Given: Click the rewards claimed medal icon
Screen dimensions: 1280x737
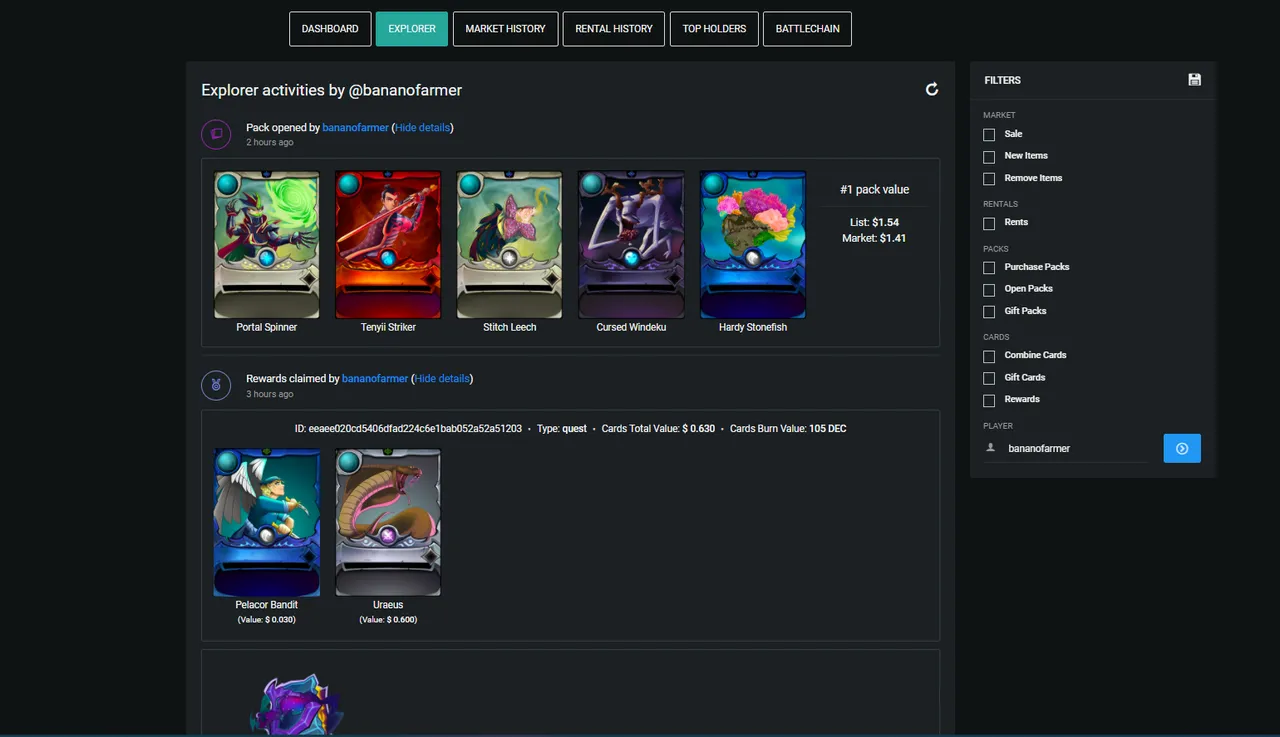Looking at the screenshot, I should [x=216, y=385].
